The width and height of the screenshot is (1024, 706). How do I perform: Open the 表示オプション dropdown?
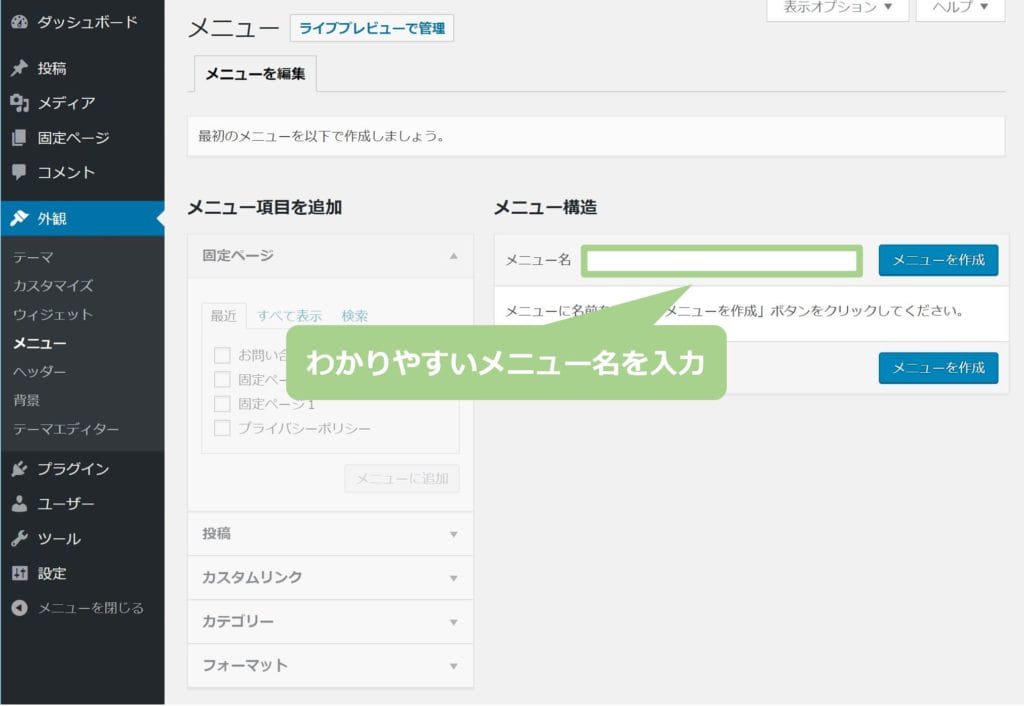click(x=837, y=8)
